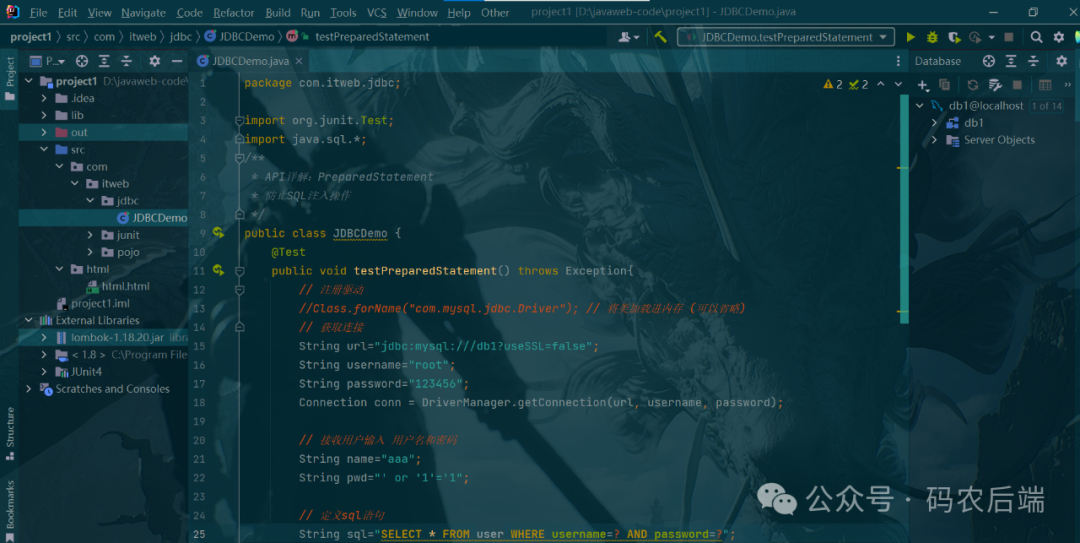Expand all in Database panel
This screenshot has height=543, width=1080.
tap(1010, 61)
